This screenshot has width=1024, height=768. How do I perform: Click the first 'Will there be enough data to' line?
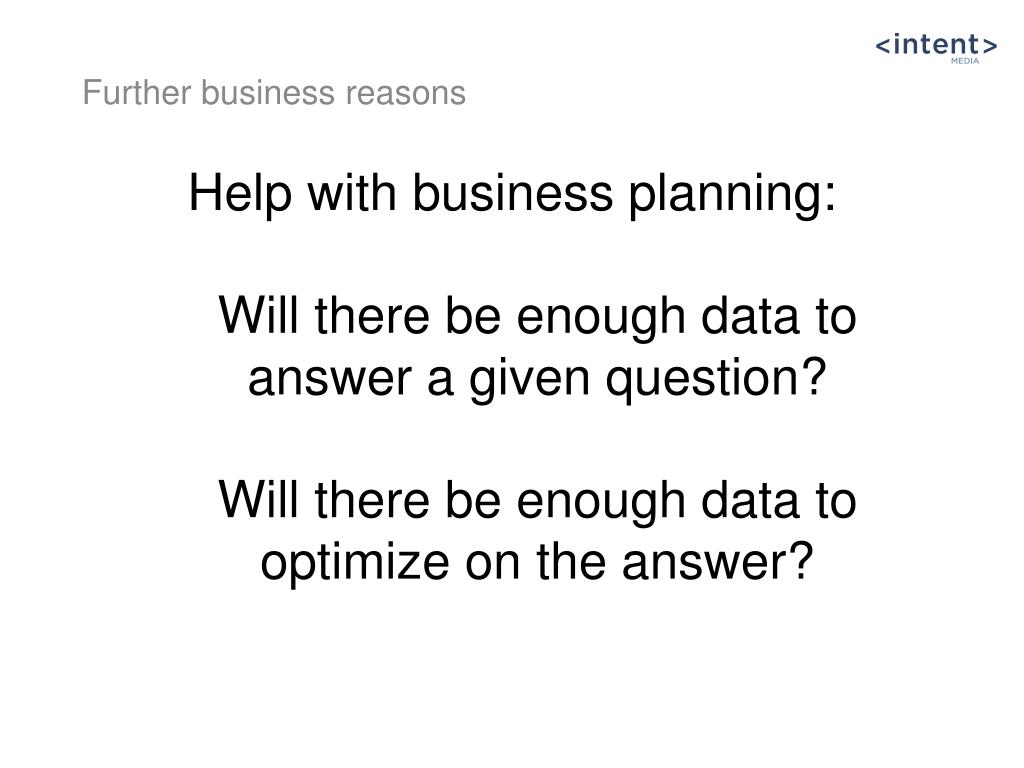coord(537,316)
